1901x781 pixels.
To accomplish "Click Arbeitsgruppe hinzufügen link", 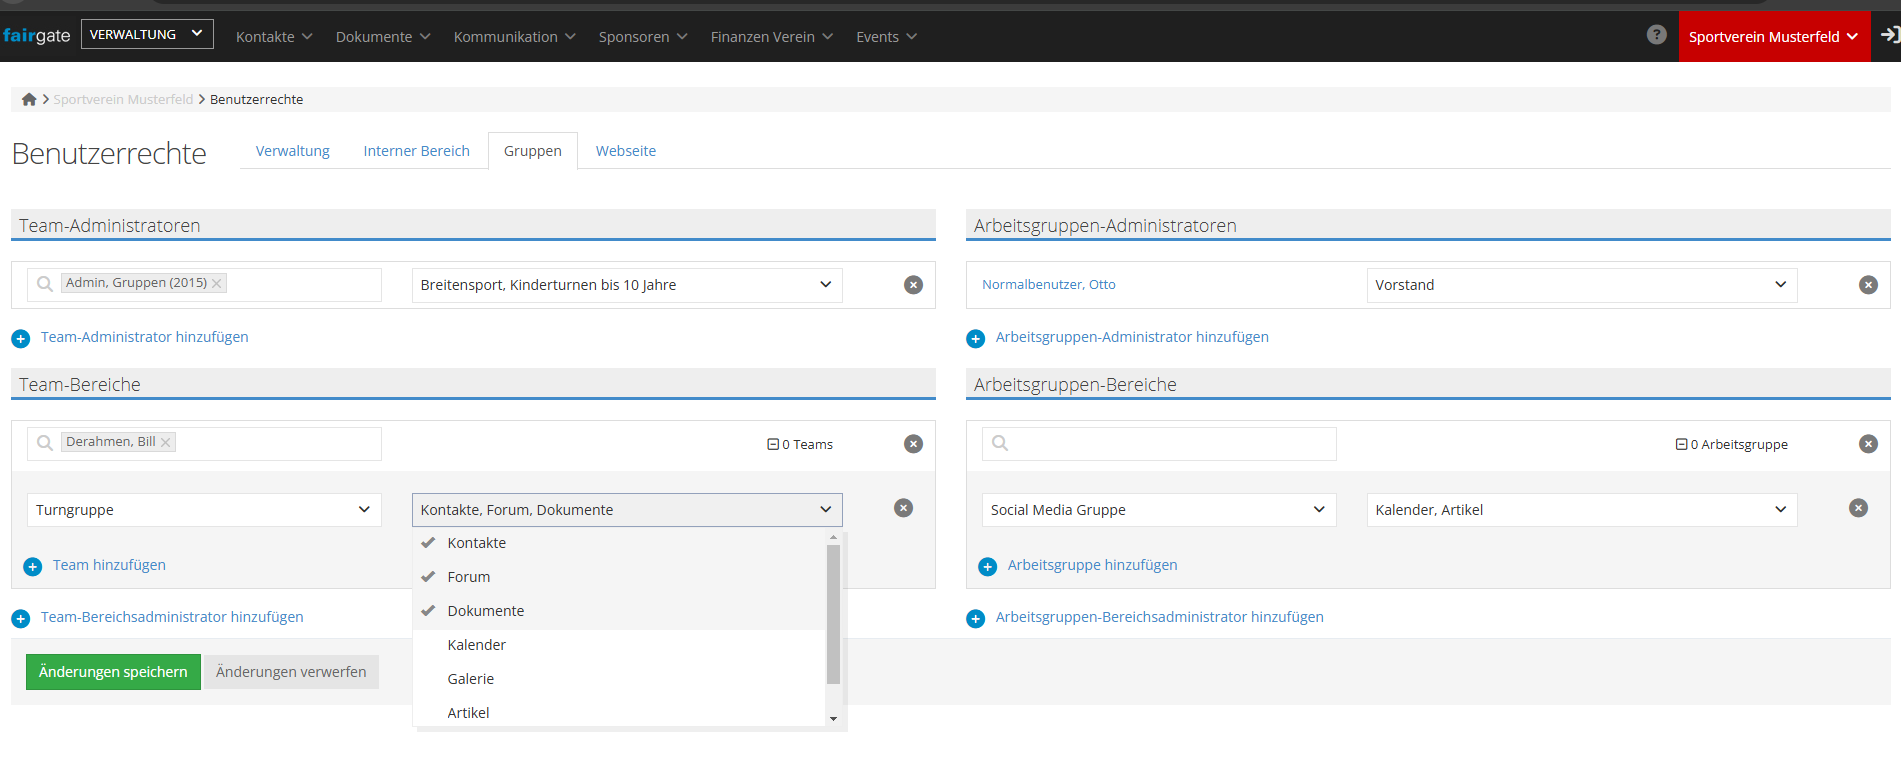I will [x=1092, y=565].
